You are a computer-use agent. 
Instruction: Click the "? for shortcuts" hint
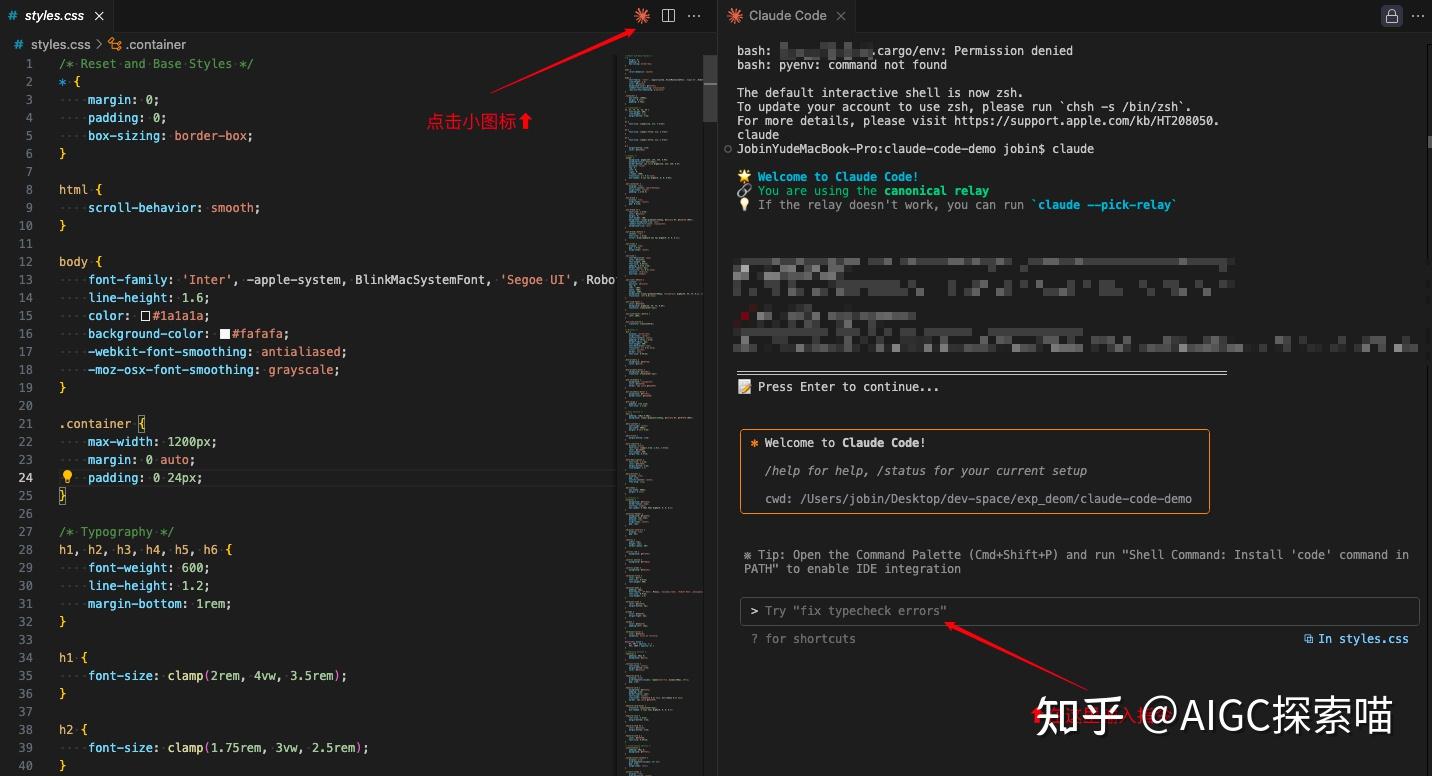pyautogui.click(x=803, y=639)
